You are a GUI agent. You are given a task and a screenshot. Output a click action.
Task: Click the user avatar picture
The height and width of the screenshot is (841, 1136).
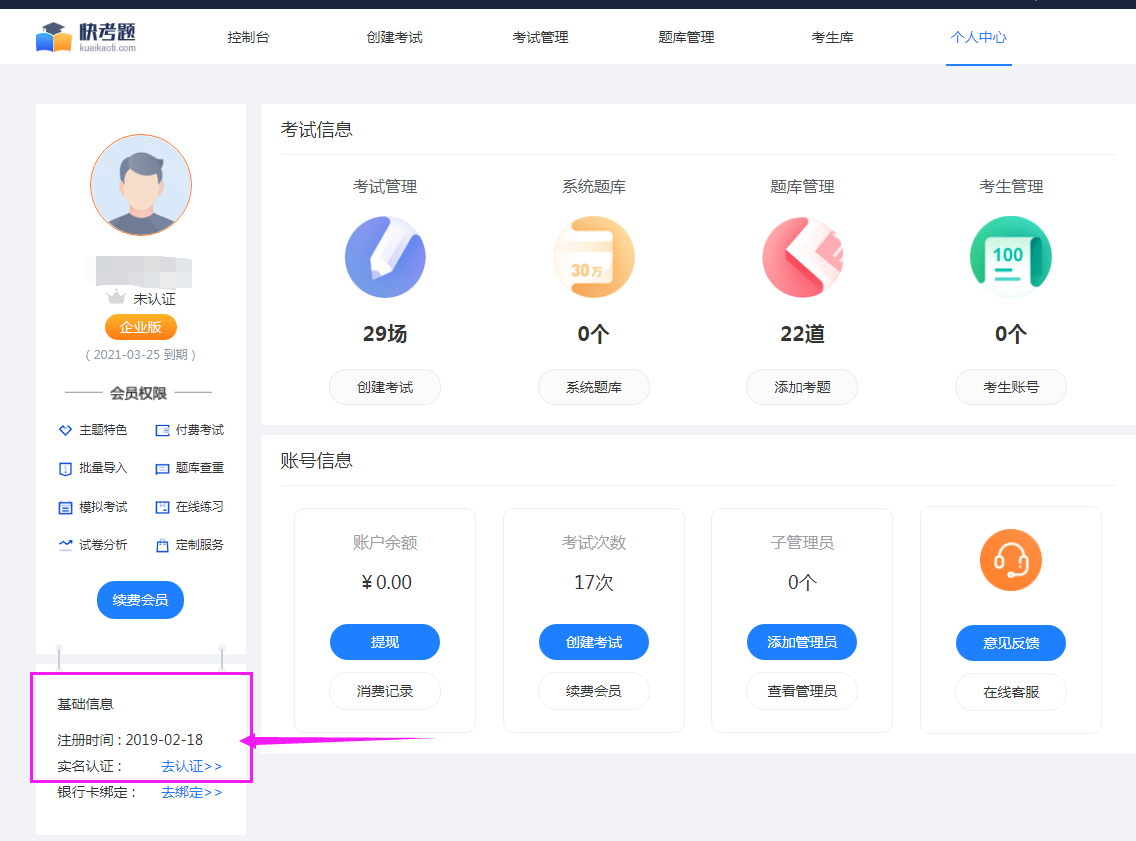pyautogui.click(x=141, y=185)
